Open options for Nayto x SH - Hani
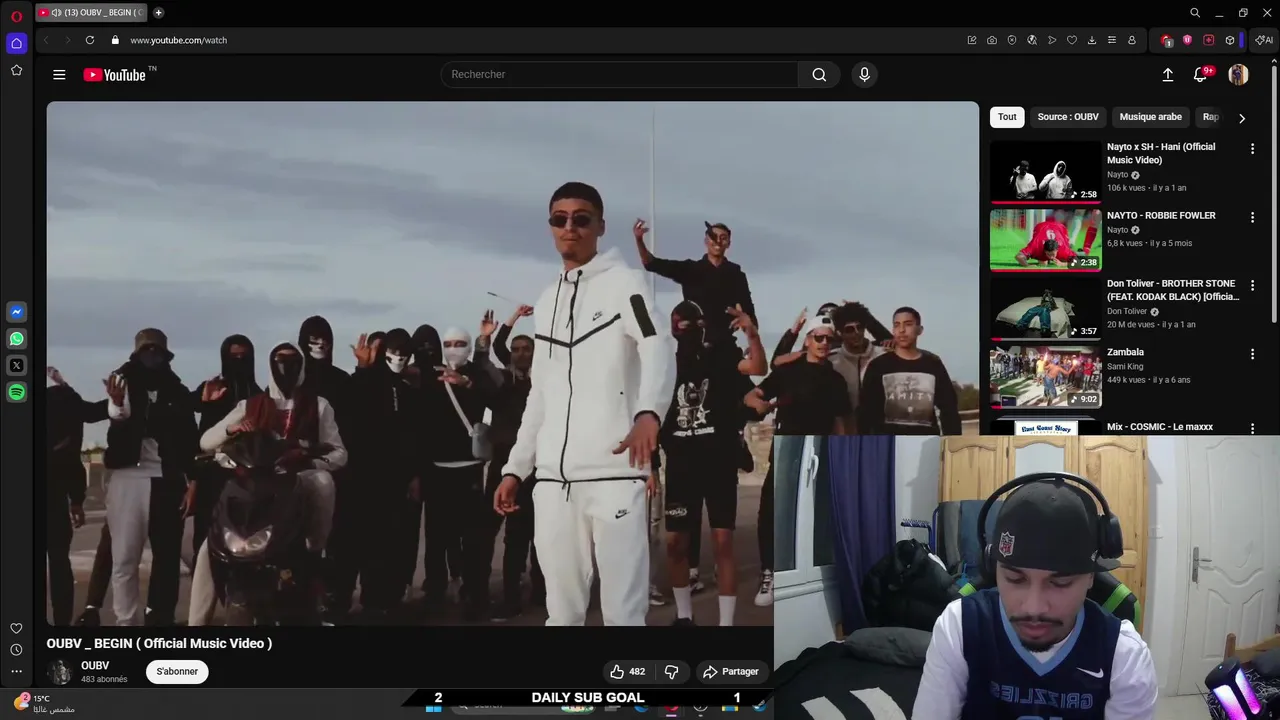Viewport: 1280px width, 720px height. [x=1252, y=148]
